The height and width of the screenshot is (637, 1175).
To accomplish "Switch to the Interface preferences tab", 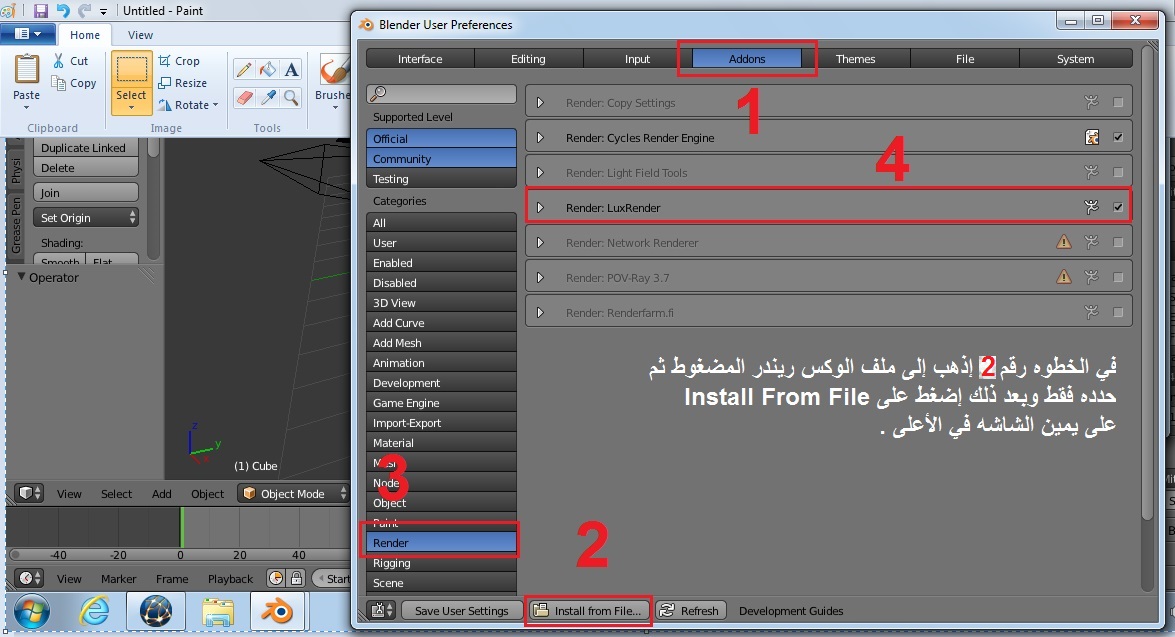I will 420,58.
